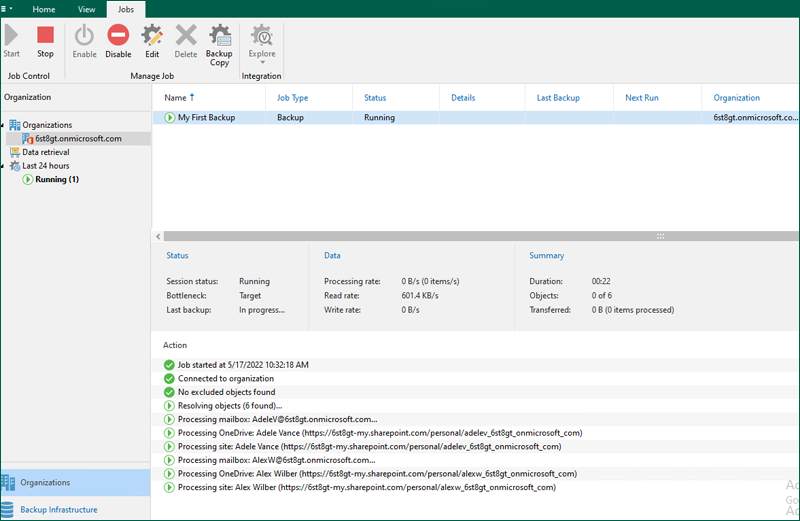Select 6st8gt.onmicrosoft.com organization node
Screen dimensions: 800x521
point(78,138)
